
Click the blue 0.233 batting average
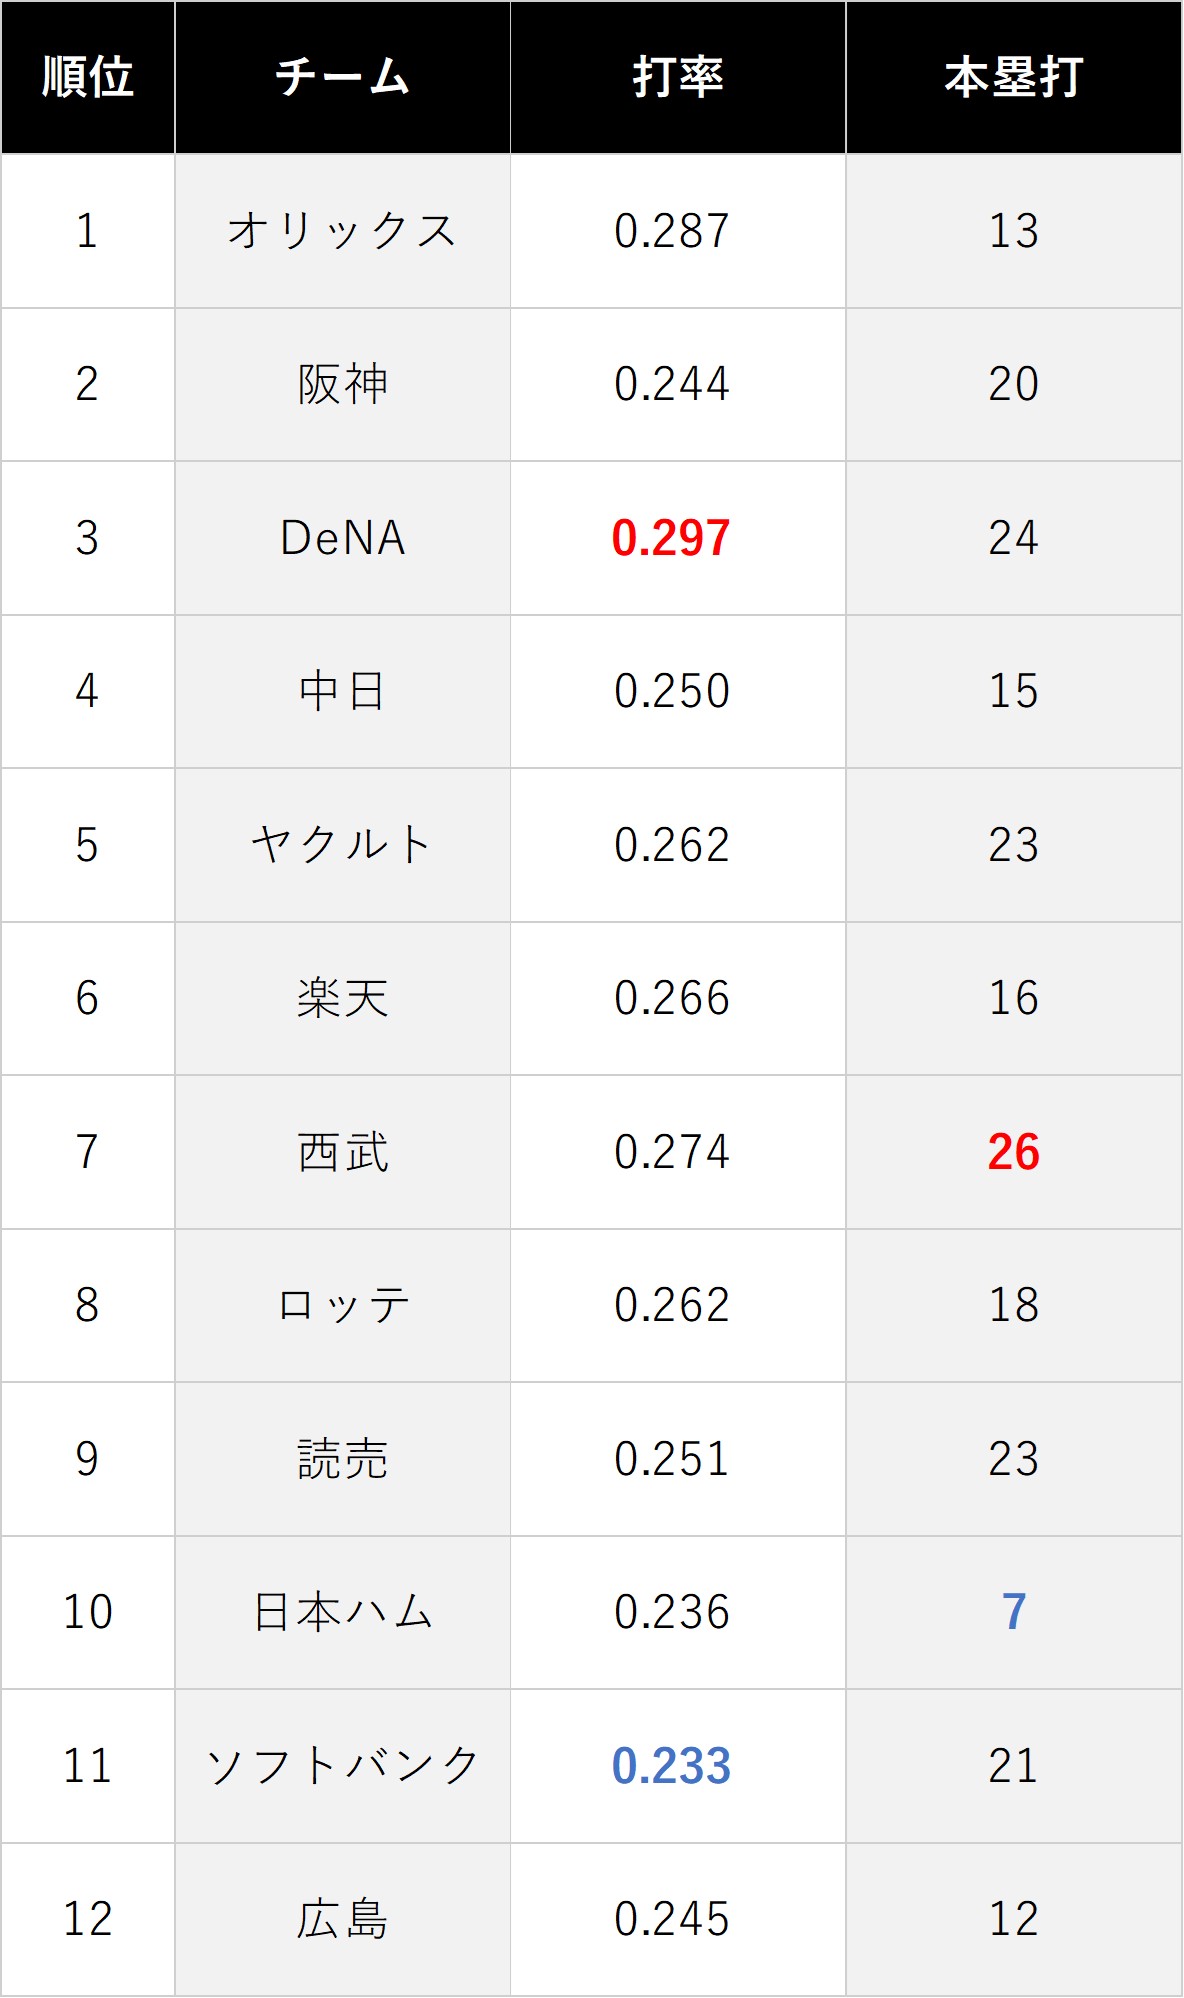(671, 1766)
